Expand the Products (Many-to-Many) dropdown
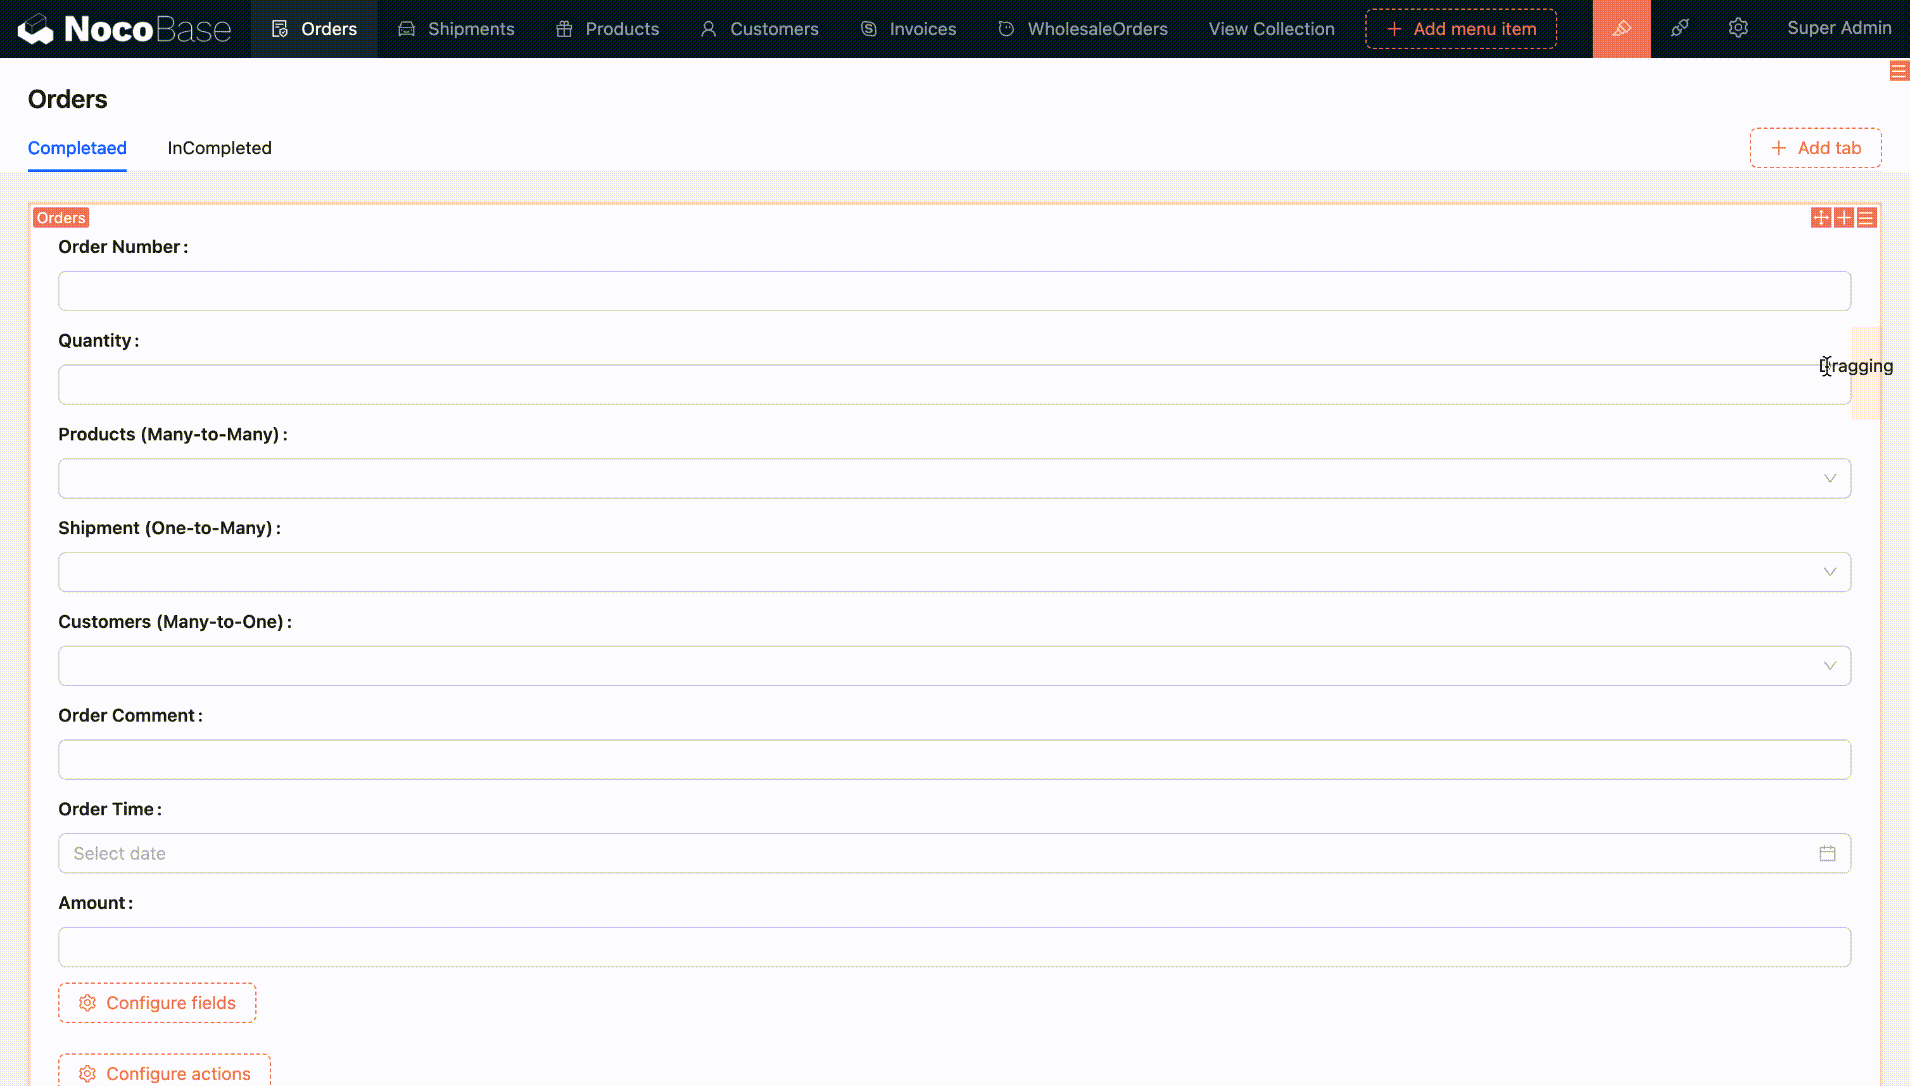 click(1829, 479)
